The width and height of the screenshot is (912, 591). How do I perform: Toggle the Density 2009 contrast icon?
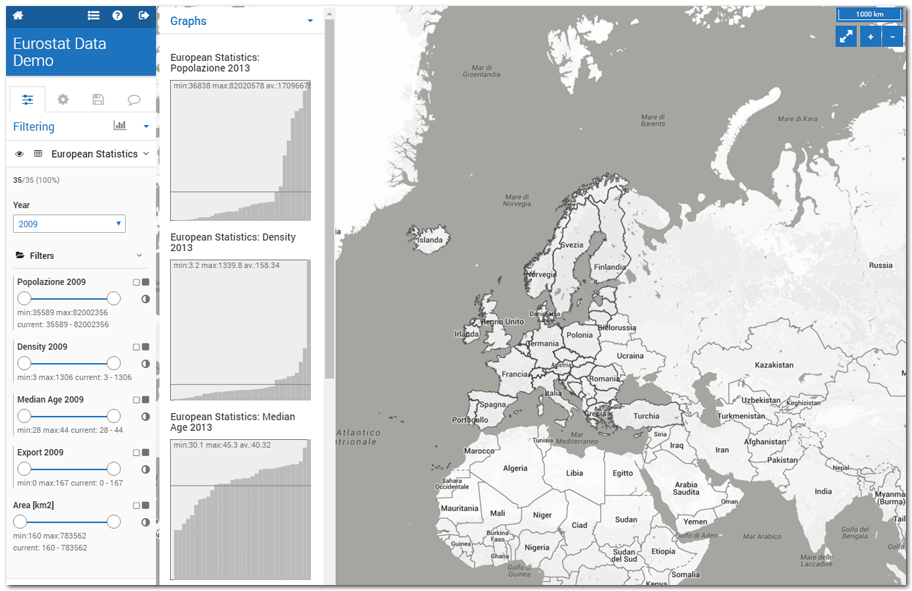(x=145, y=364)
